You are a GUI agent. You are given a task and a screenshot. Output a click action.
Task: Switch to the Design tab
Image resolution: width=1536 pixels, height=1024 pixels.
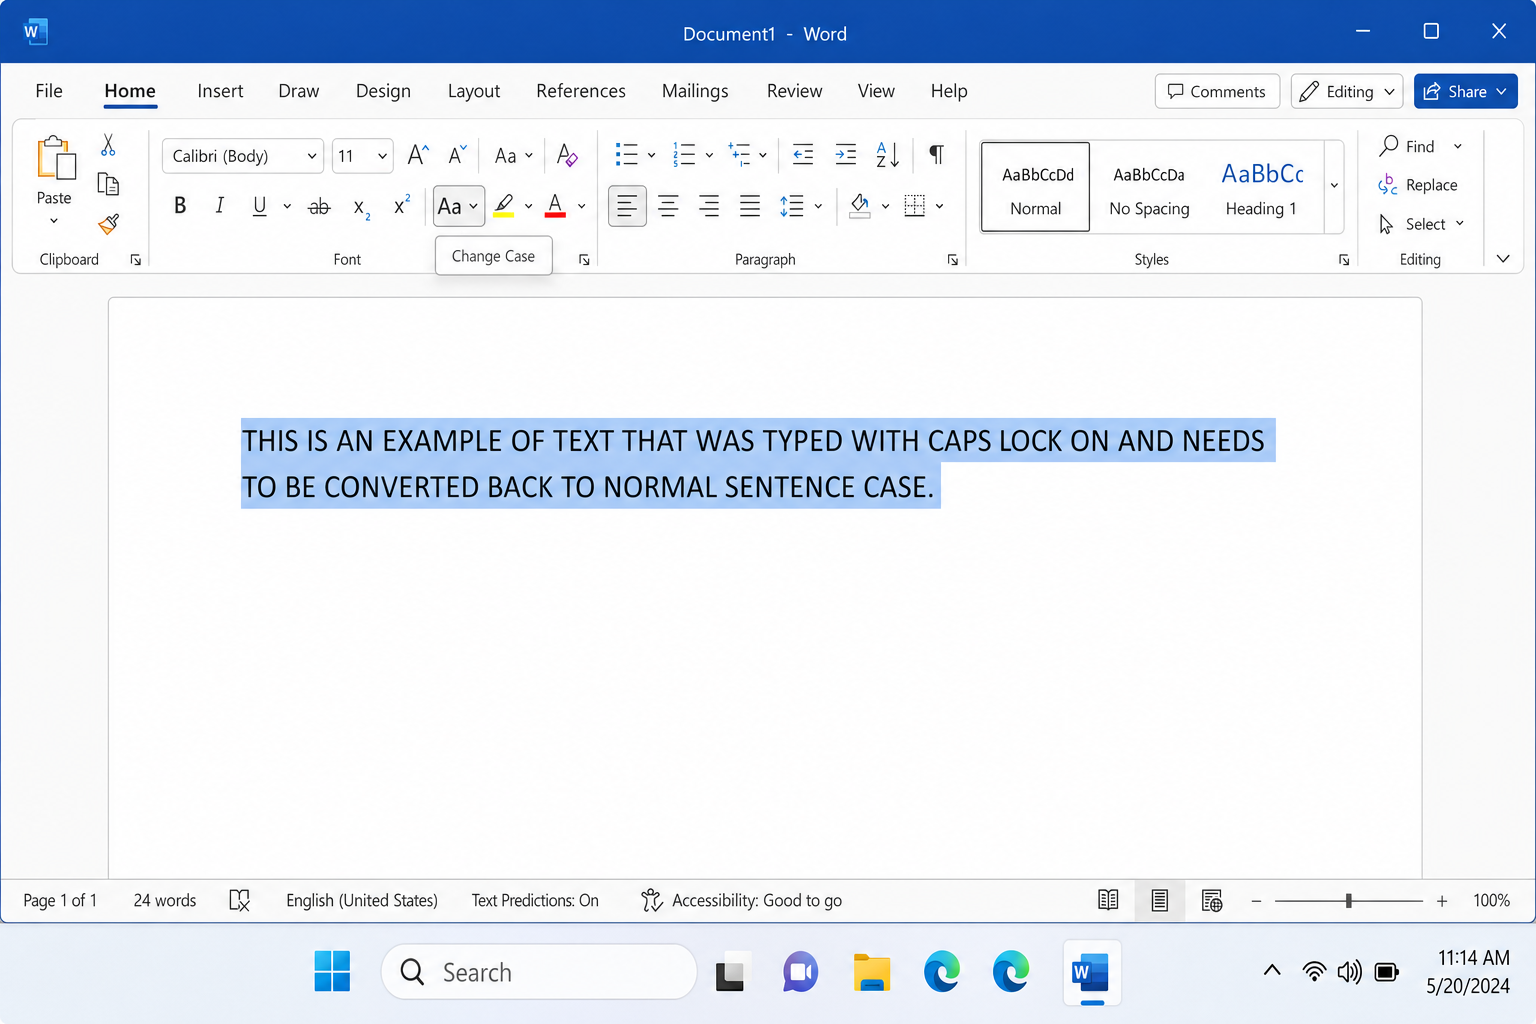(383, 91)
